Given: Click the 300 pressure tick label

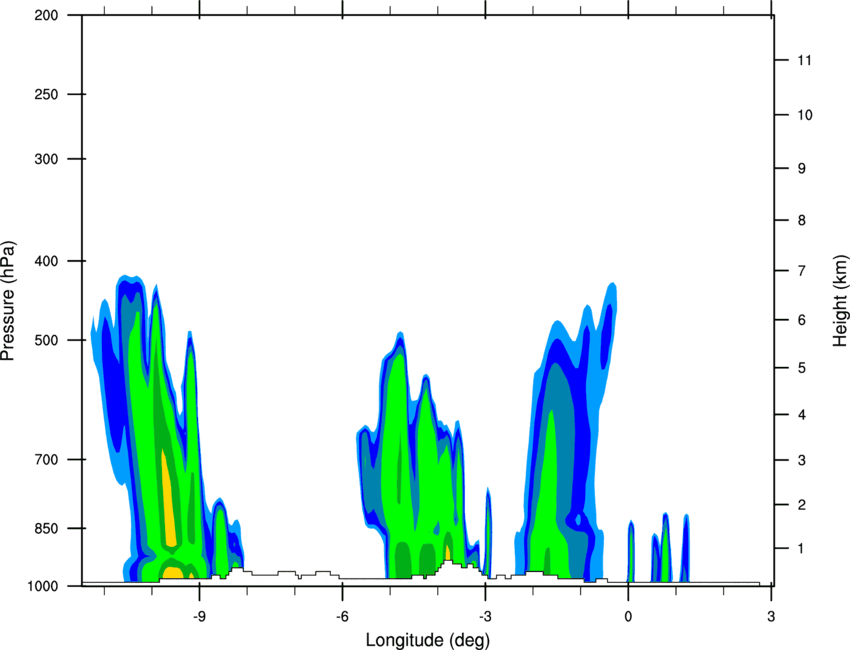Looking at the screenshot, I should (46, 159).
